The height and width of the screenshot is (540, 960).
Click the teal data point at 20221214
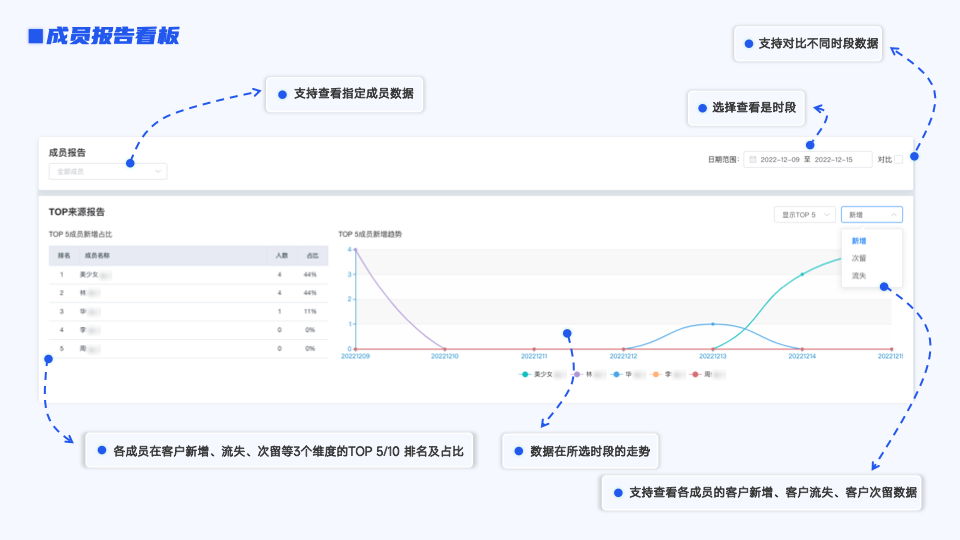tap(802, 274)
